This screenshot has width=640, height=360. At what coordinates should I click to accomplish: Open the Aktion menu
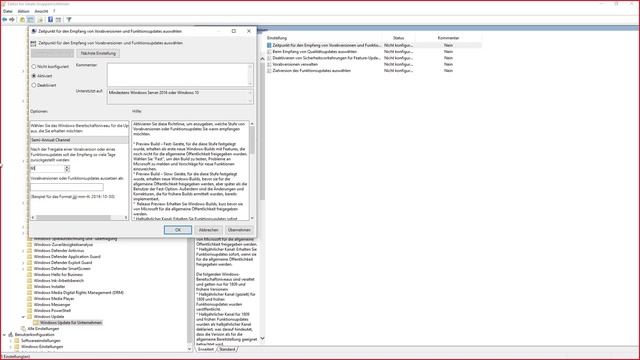(23, 11)
